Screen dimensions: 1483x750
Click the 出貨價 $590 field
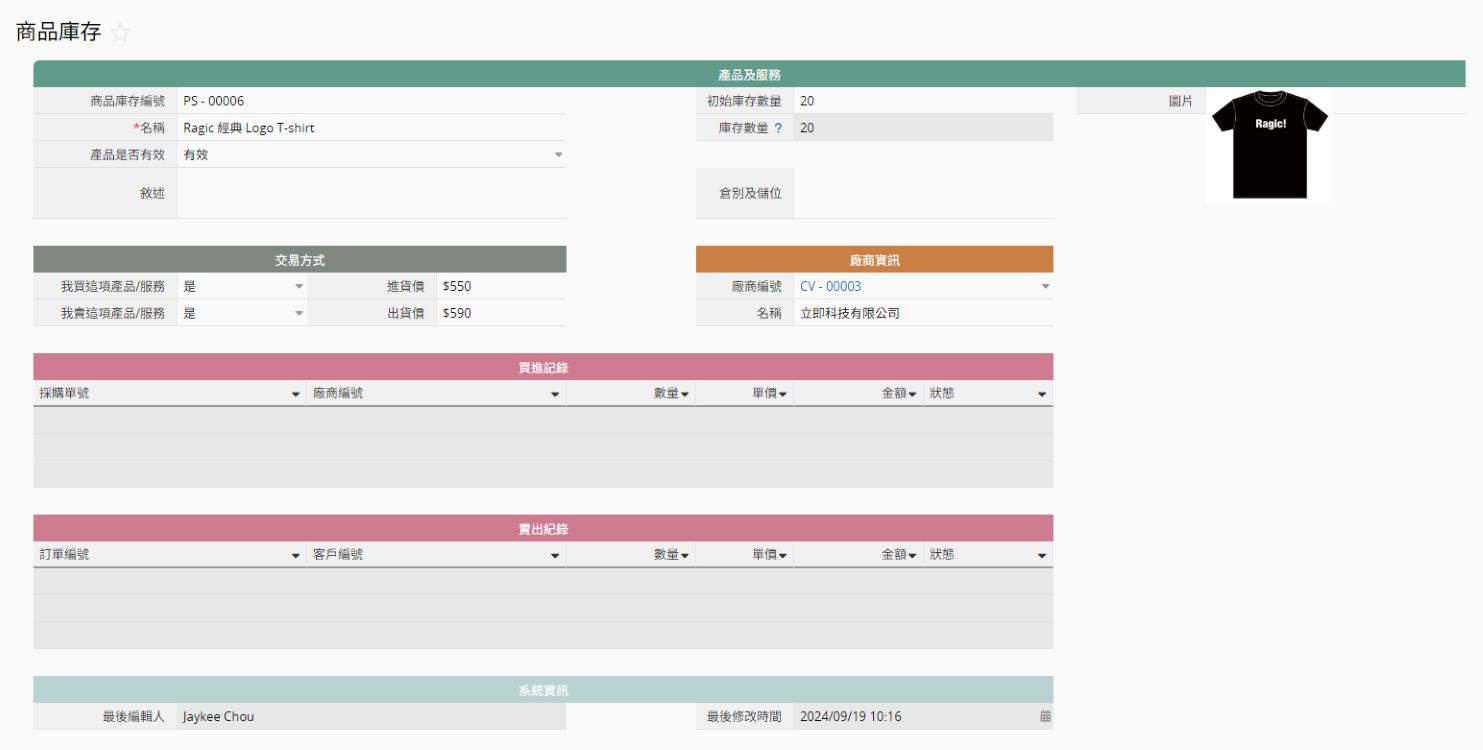[x=500, y=313]
